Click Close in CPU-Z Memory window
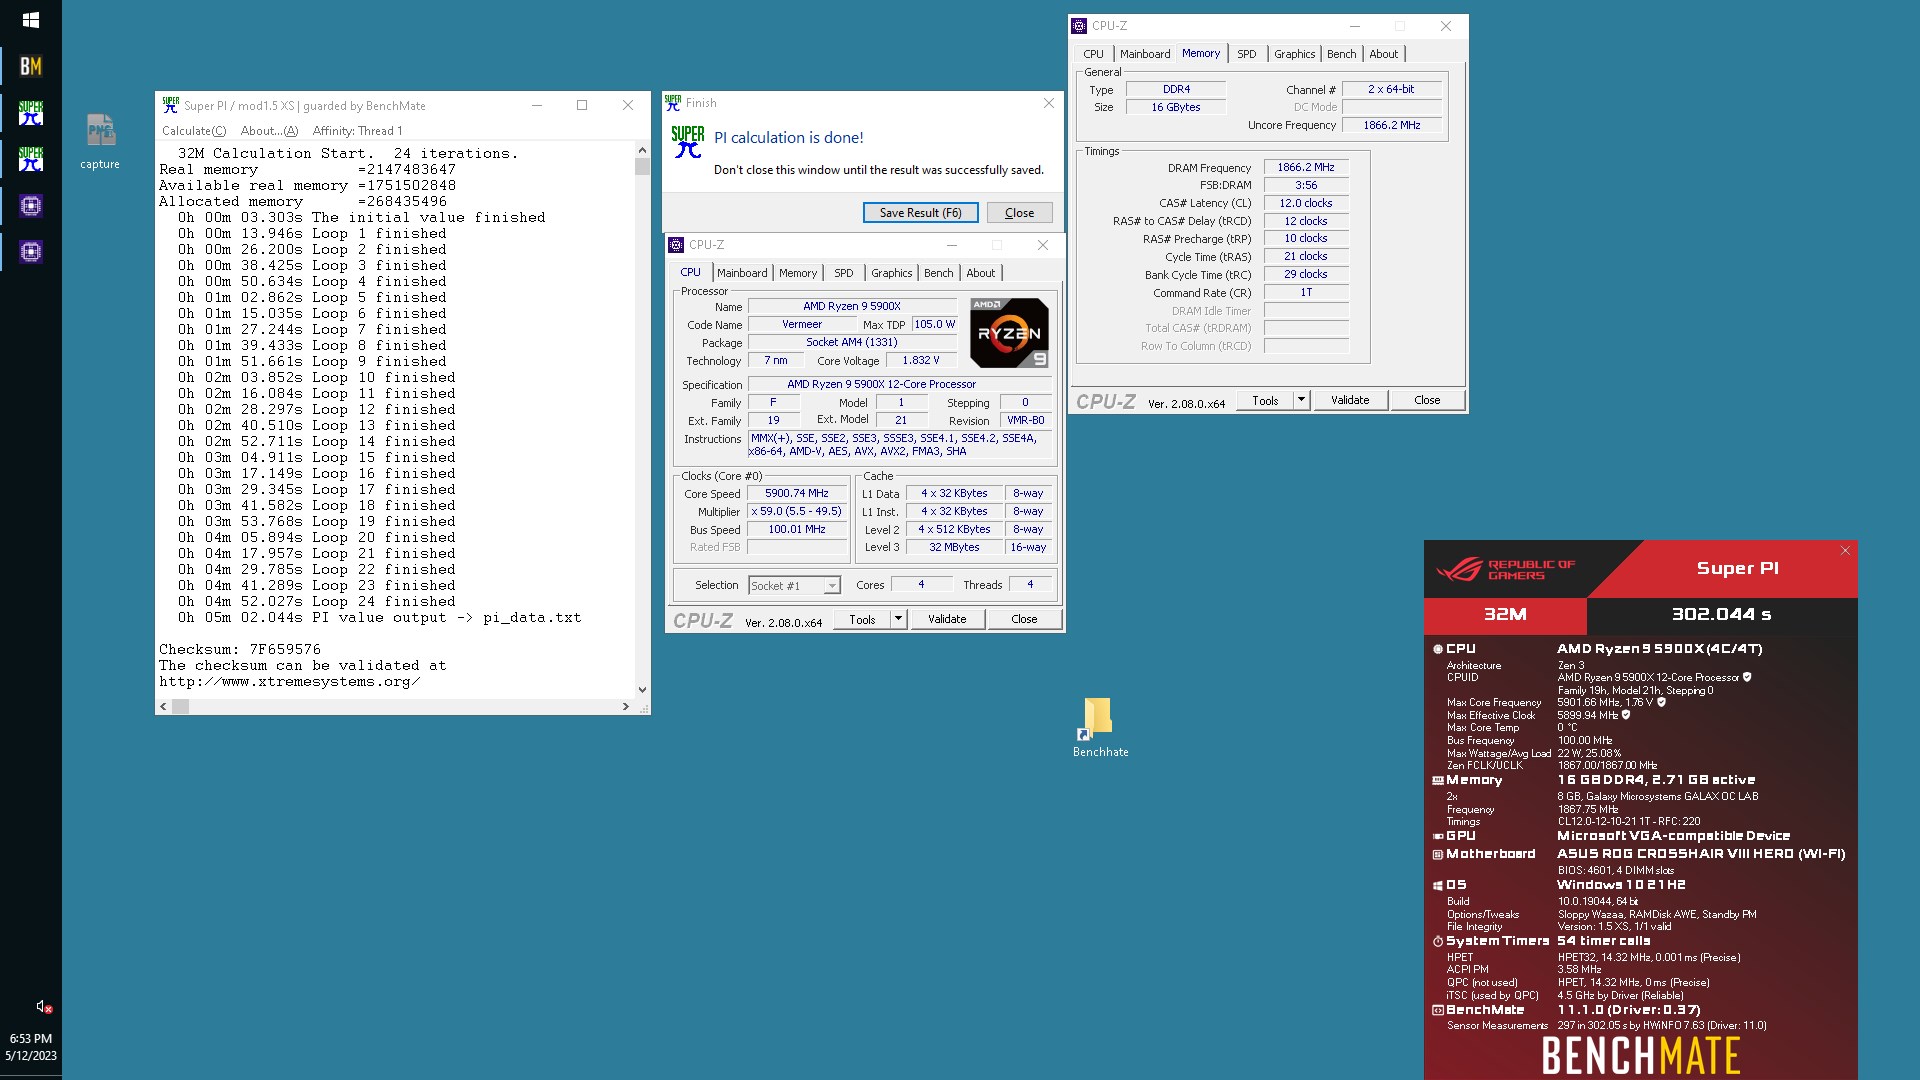The height and width of the screenshot is (1080, 1920). [1427, 400]
